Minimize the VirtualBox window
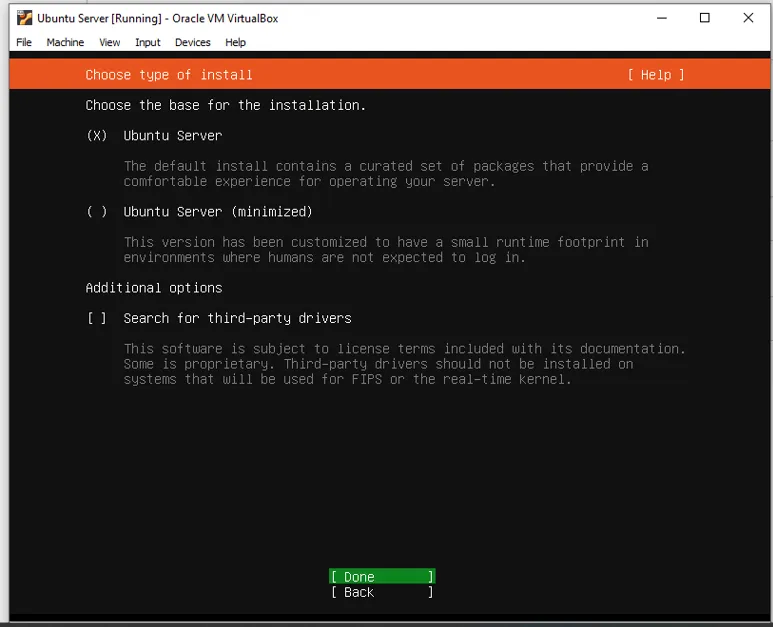 tap(662, 18)
